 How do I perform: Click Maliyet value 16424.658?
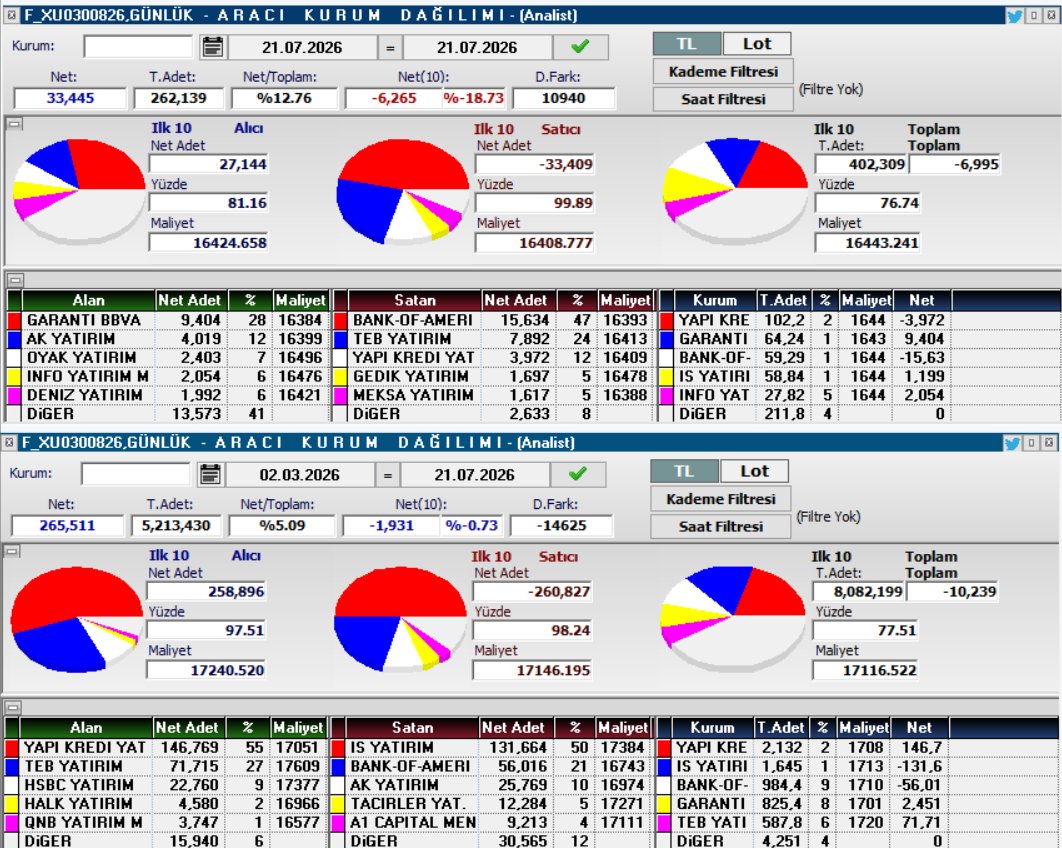tap(209, 242)
